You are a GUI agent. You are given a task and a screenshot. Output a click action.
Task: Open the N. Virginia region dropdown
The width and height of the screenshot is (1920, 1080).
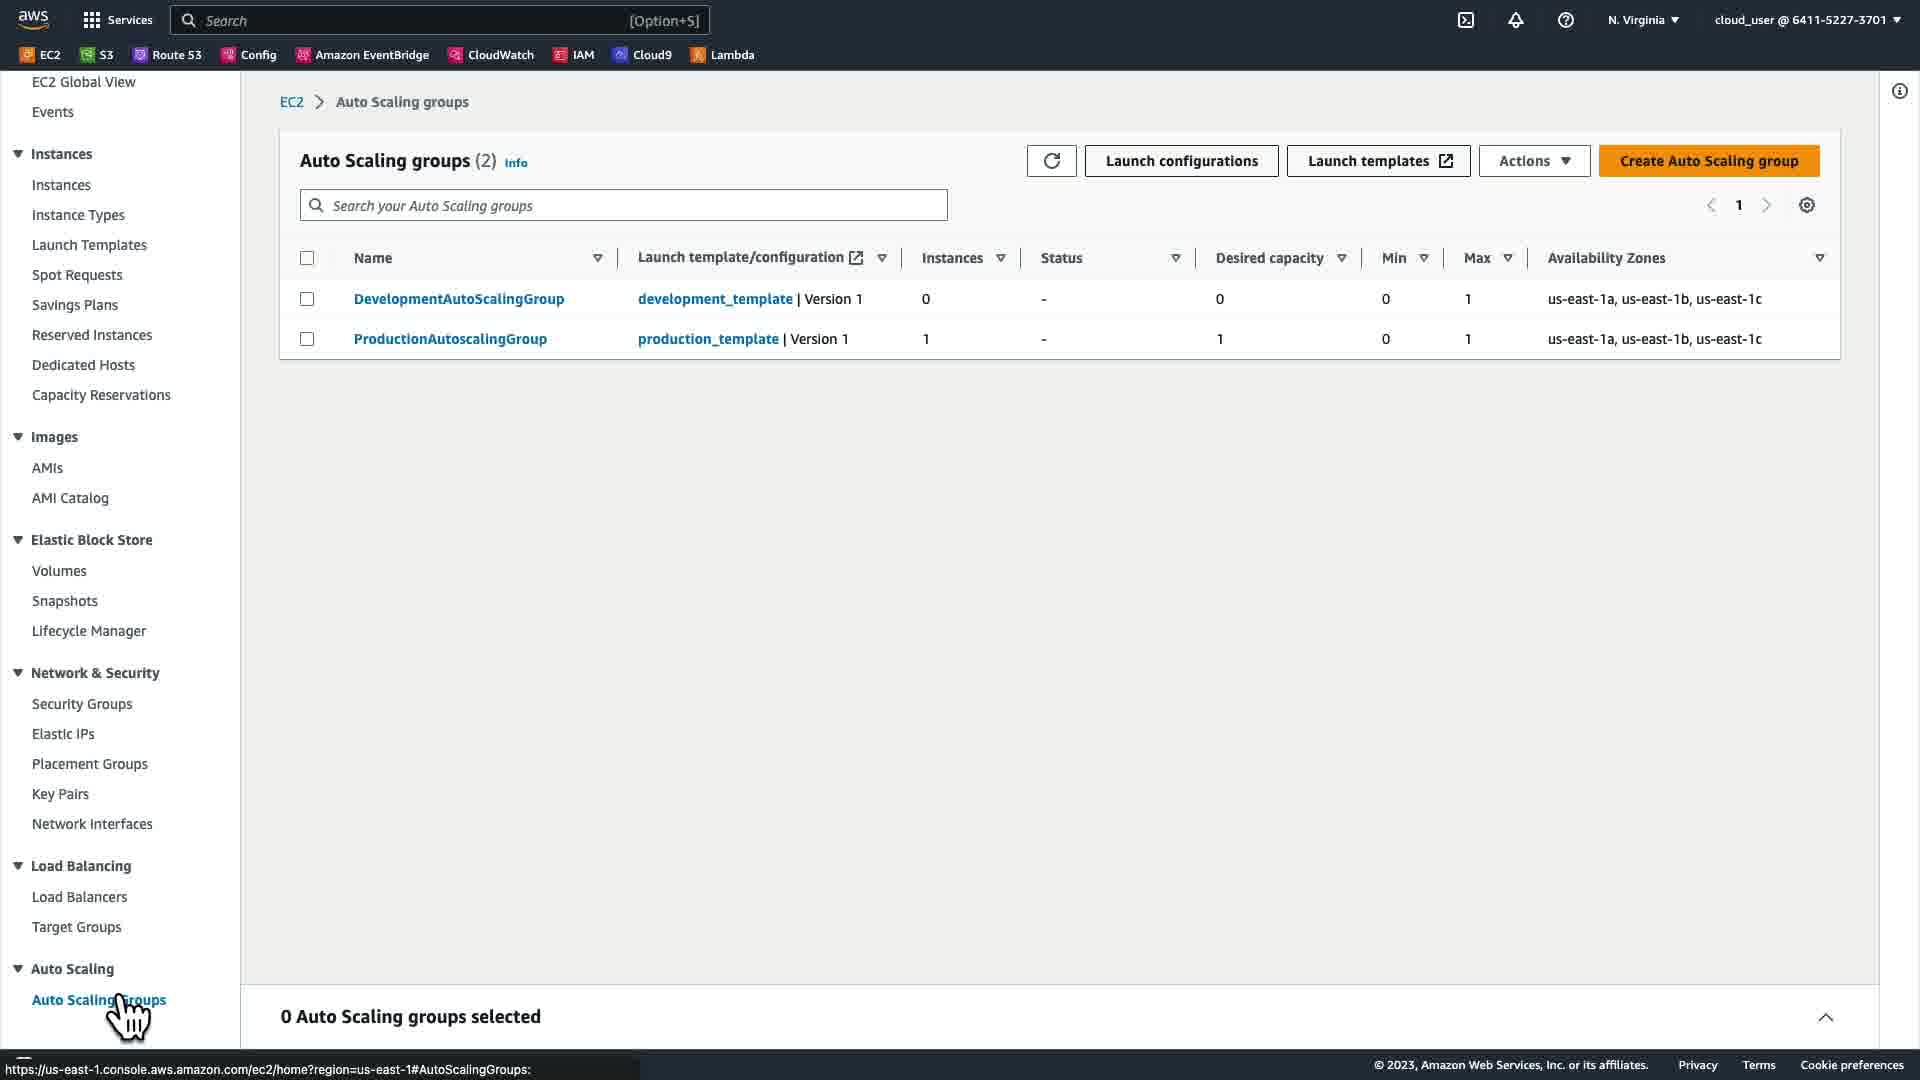click(1643, 20)
